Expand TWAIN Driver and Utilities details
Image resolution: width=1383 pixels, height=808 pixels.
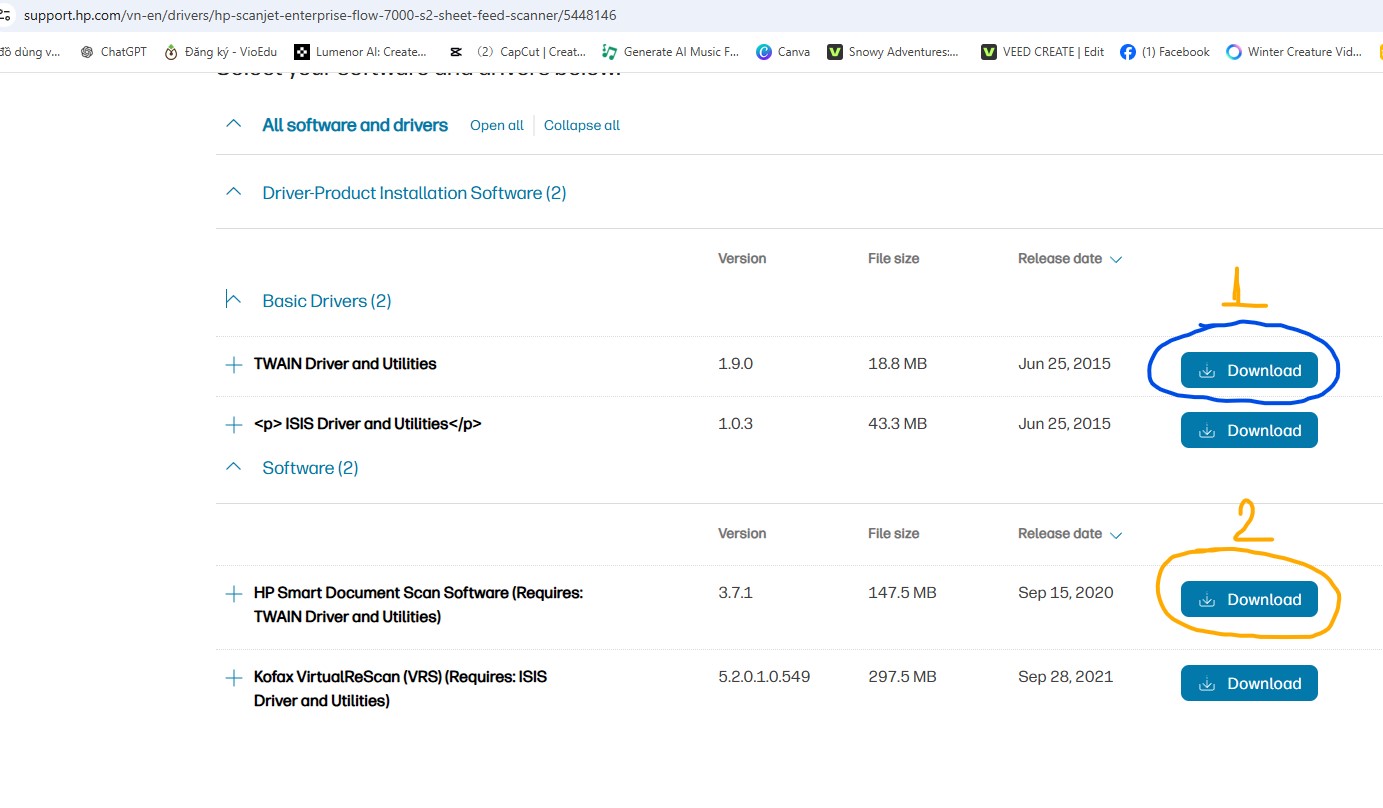pyautogui.click(x=234, y=365)
